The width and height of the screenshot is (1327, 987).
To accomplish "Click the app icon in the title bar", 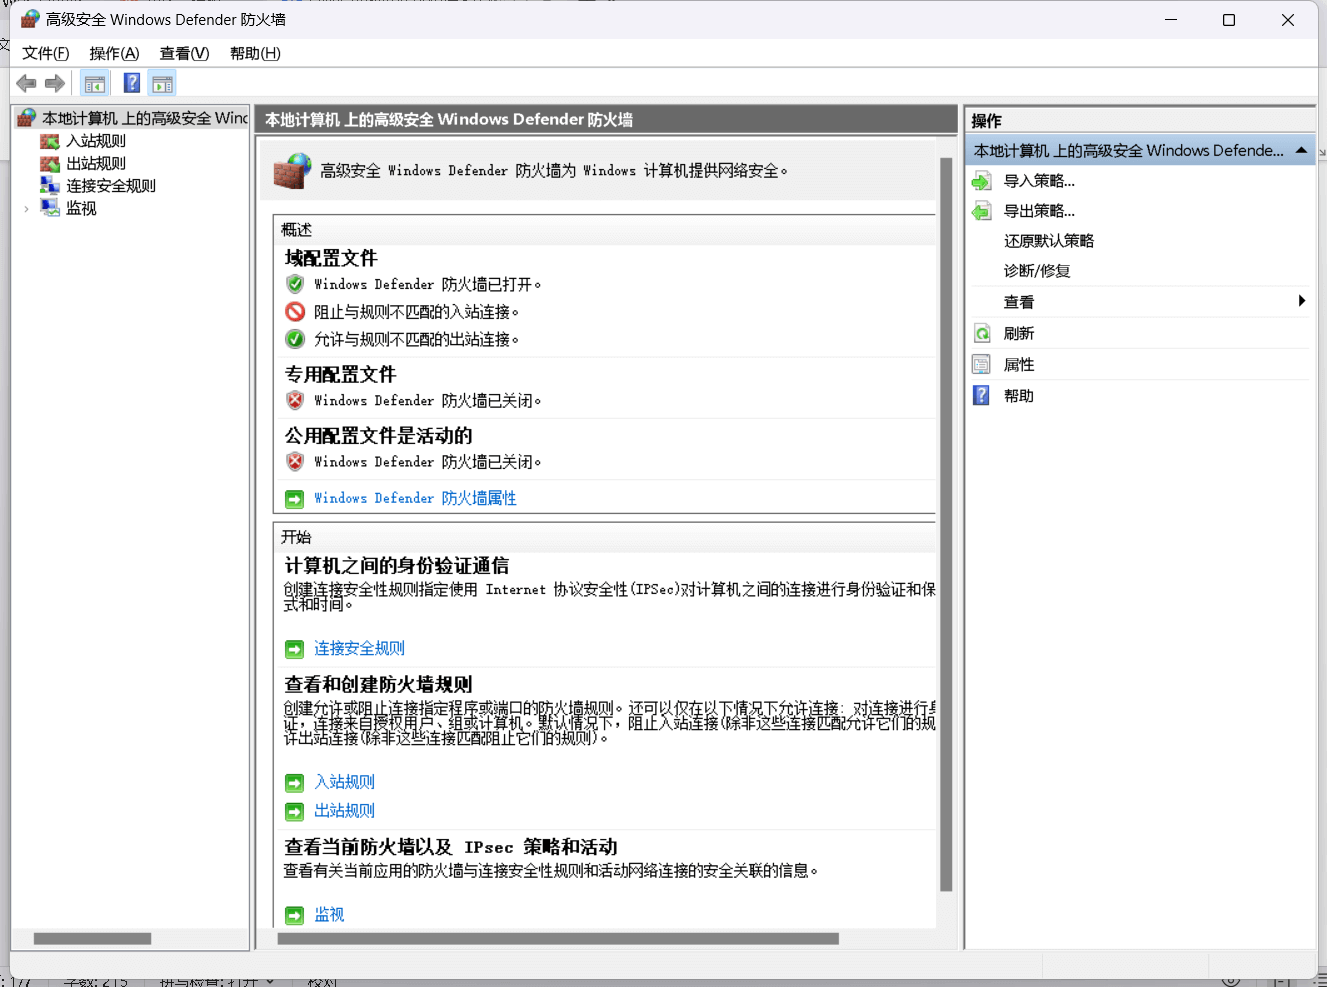I will 30,19.
